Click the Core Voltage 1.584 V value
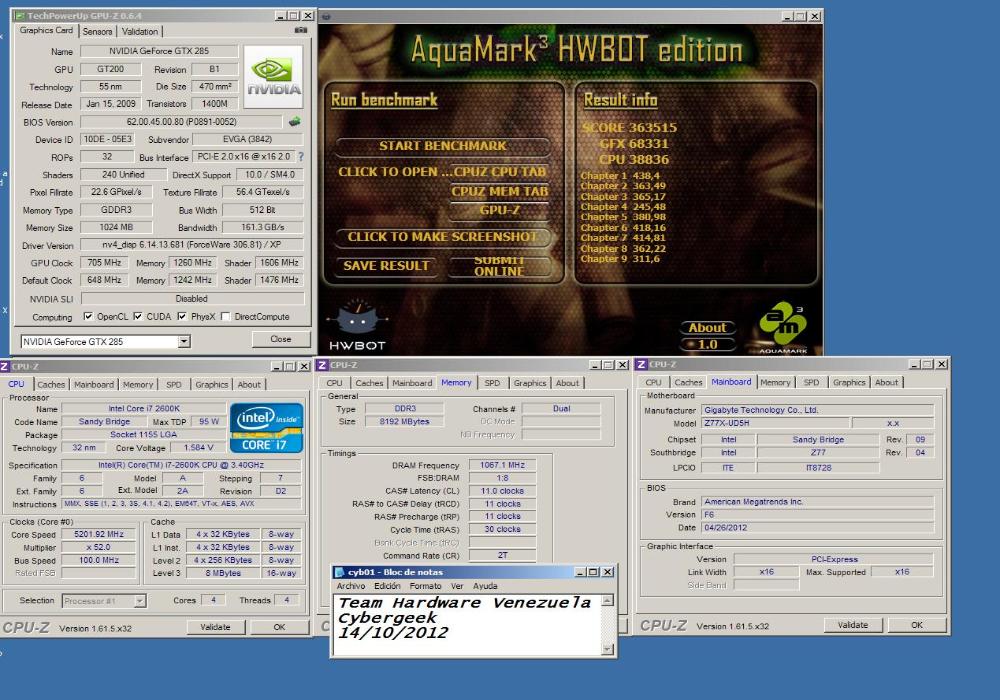Viewport: 1000px width, 700px height. click(198, 448)
